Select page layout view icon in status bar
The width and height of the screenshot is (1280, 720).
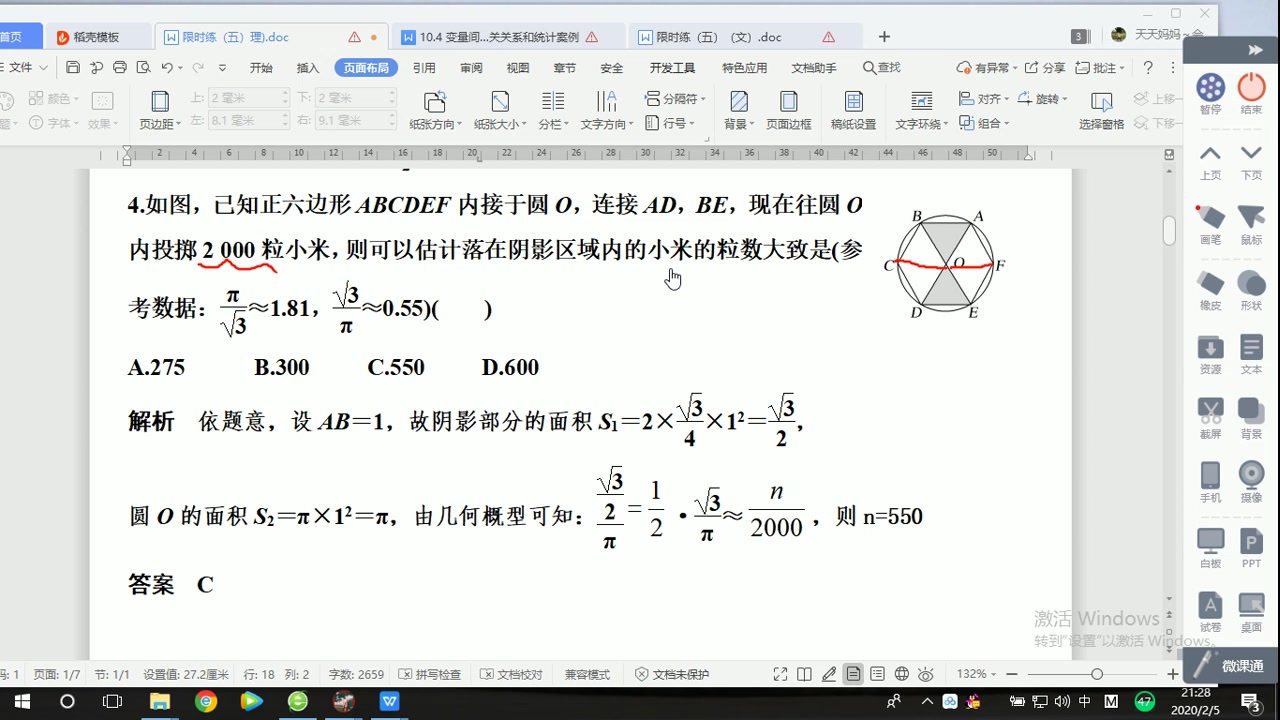pyautogui.click(x=853, y=674)
